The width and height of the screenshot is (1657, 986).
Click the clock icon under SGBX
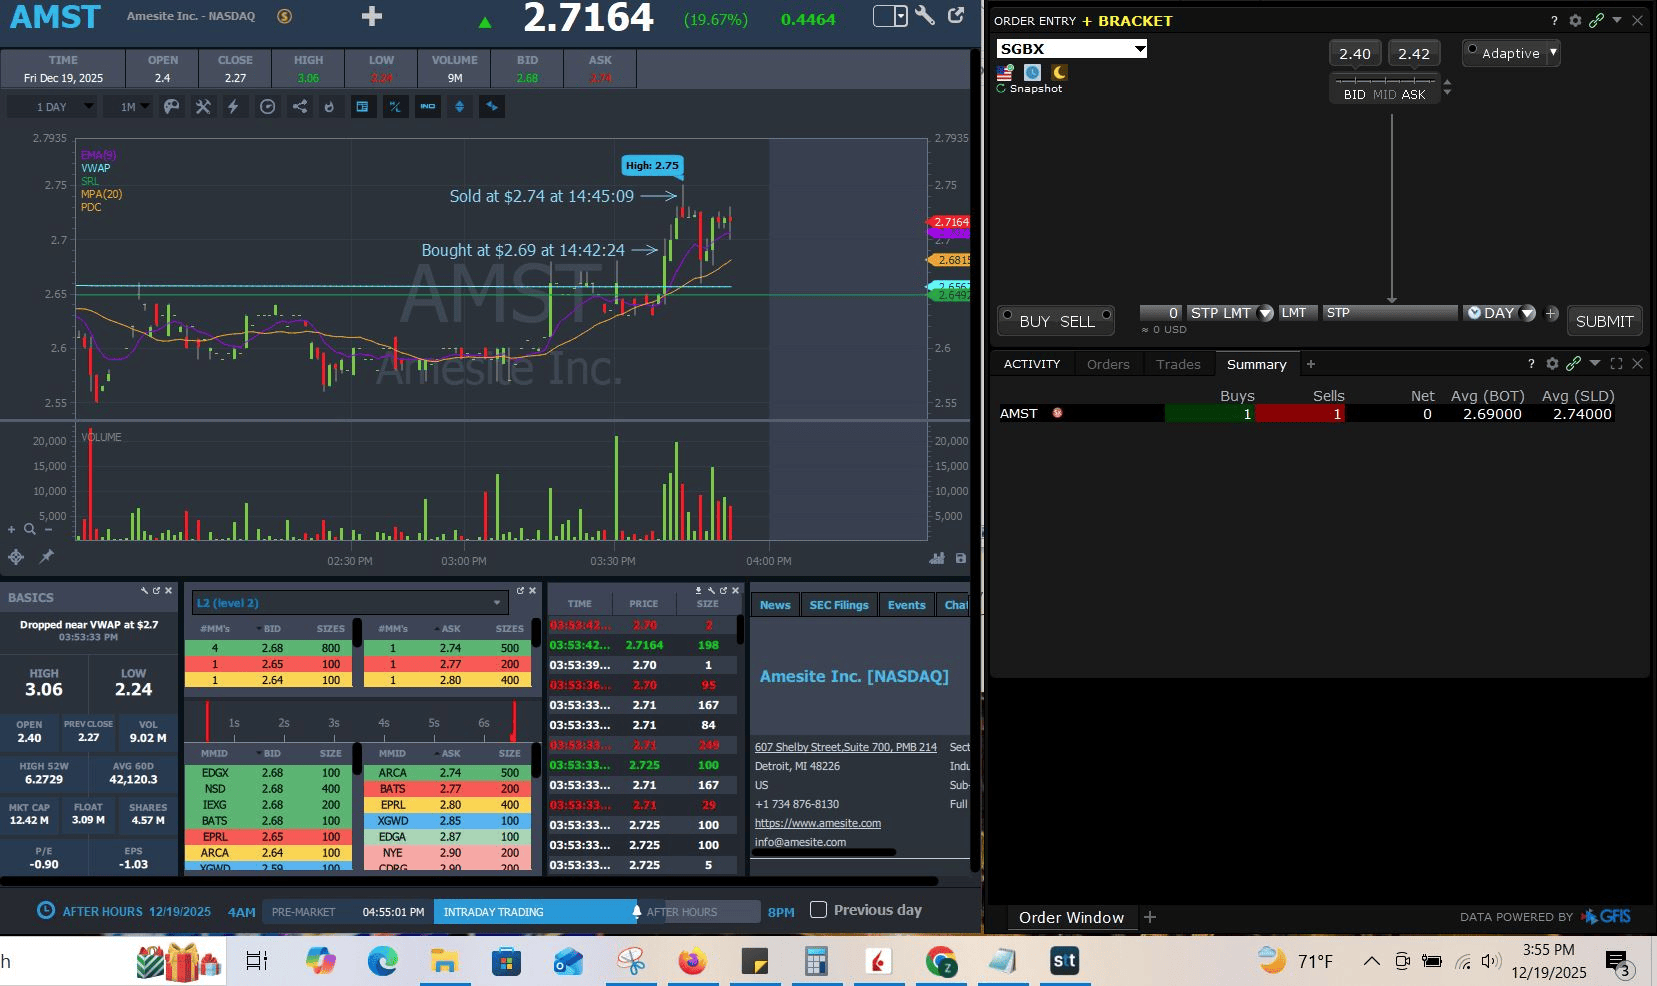click(1032, 72)
